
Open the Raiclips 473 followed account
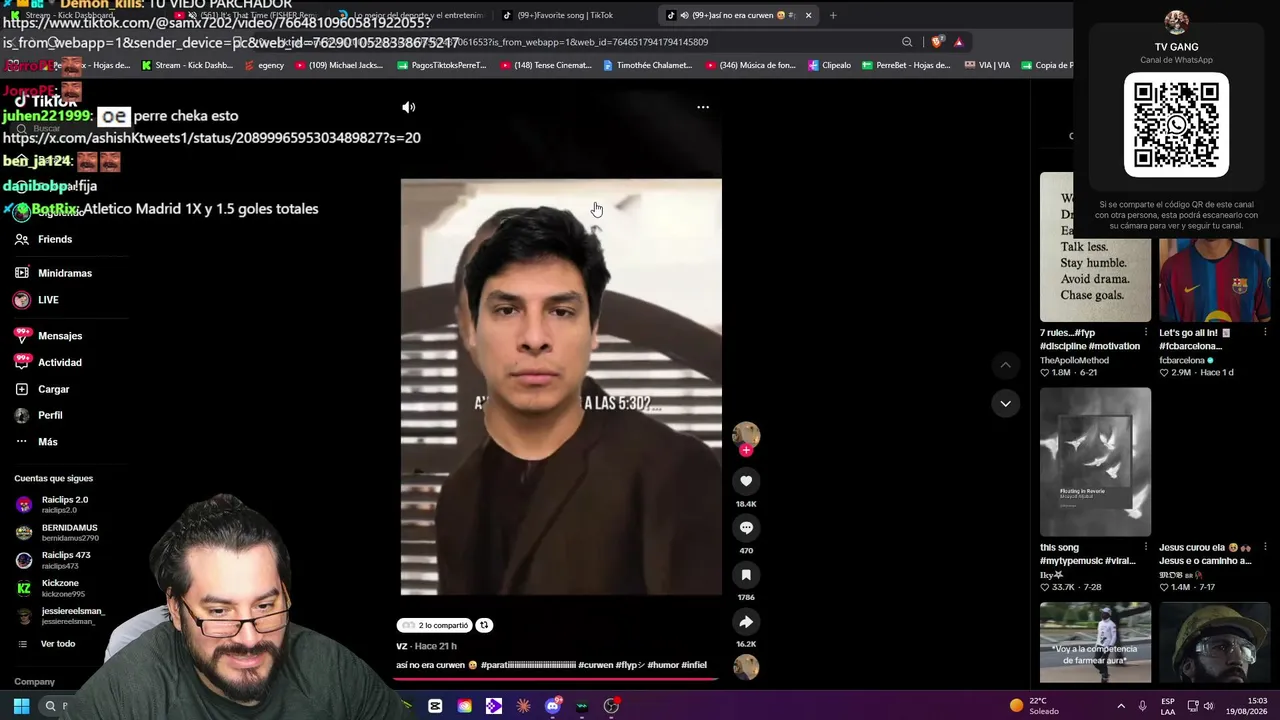pyautogui.click(x=54, y=560)
